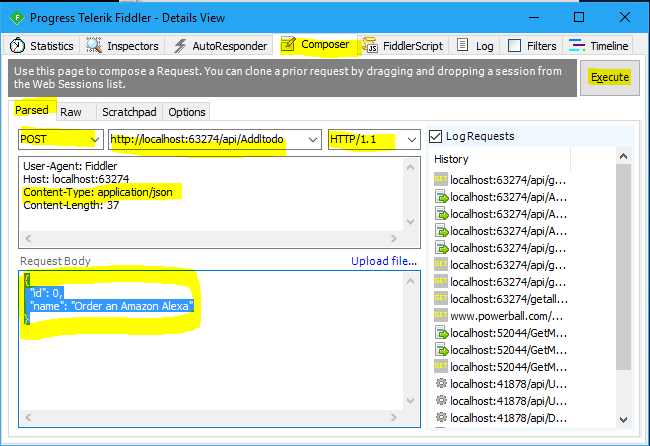The image size is (650, 446).
Task: Select the www.powerball.com/… history row
Action: (x=501, y=316)
